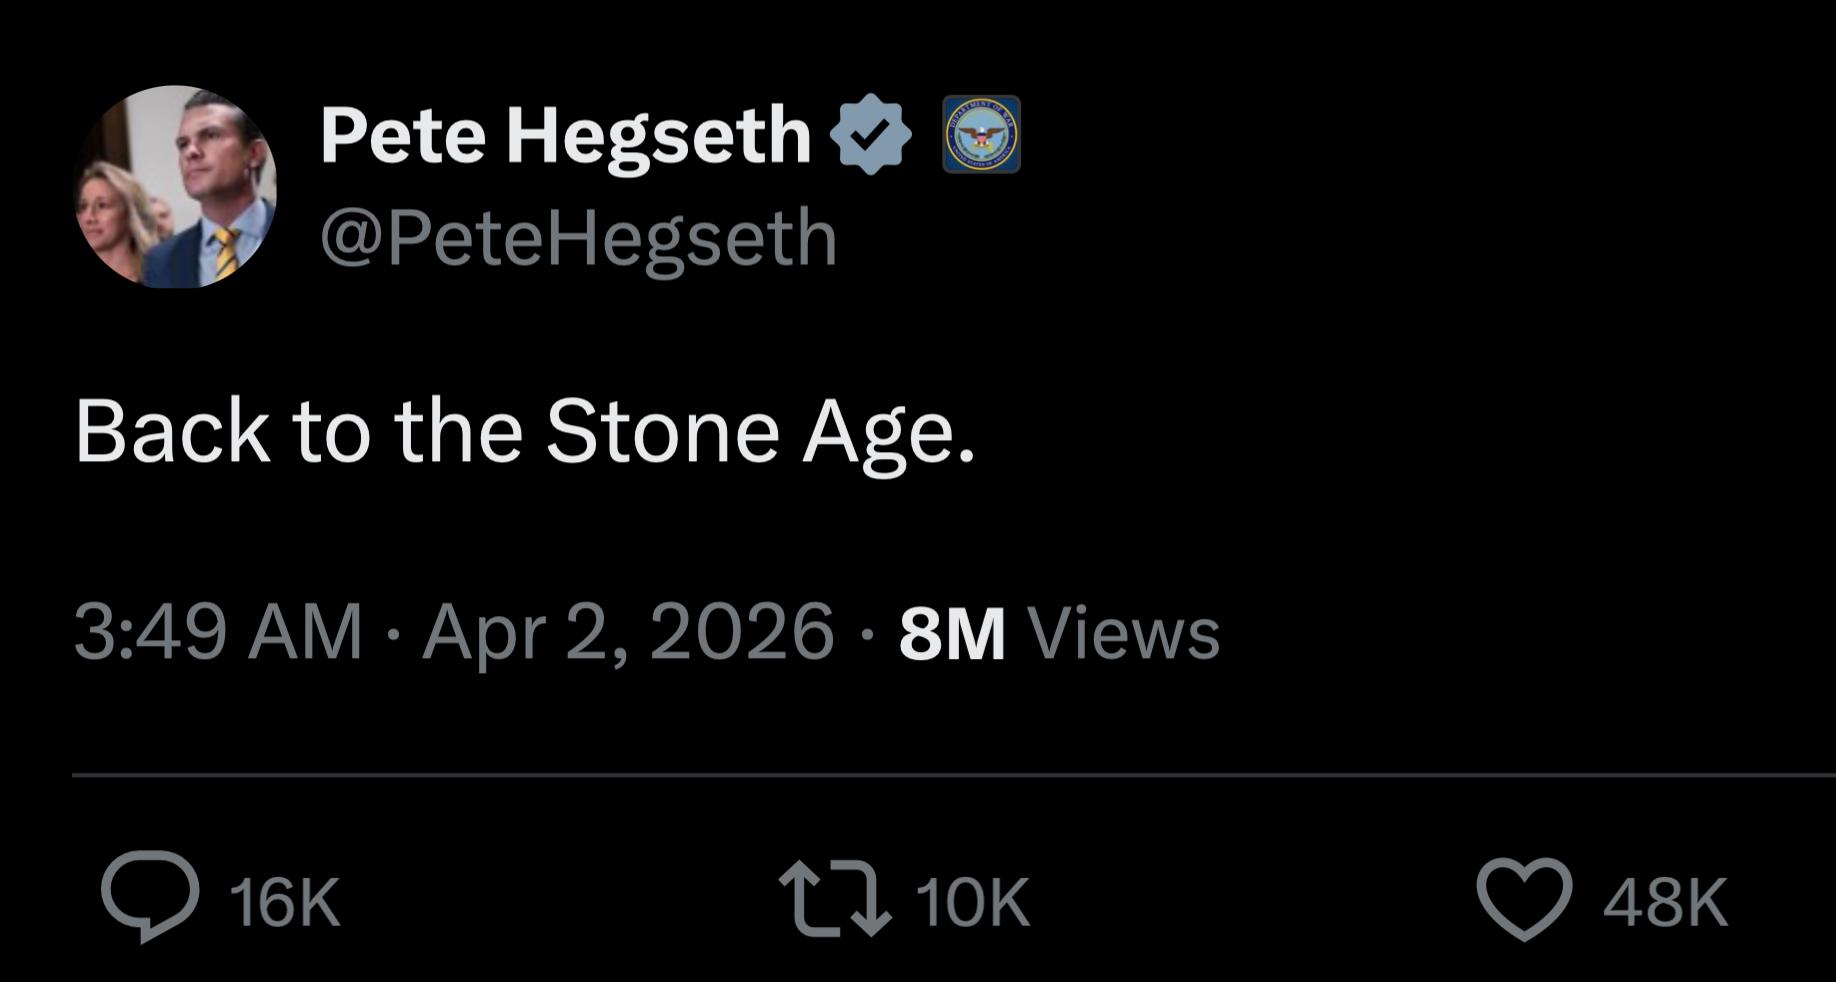Image resolution: width=1836 pixels, height=982 pixels.
Task: Click the blue verified checkmark badge
Action: (870, 134)
